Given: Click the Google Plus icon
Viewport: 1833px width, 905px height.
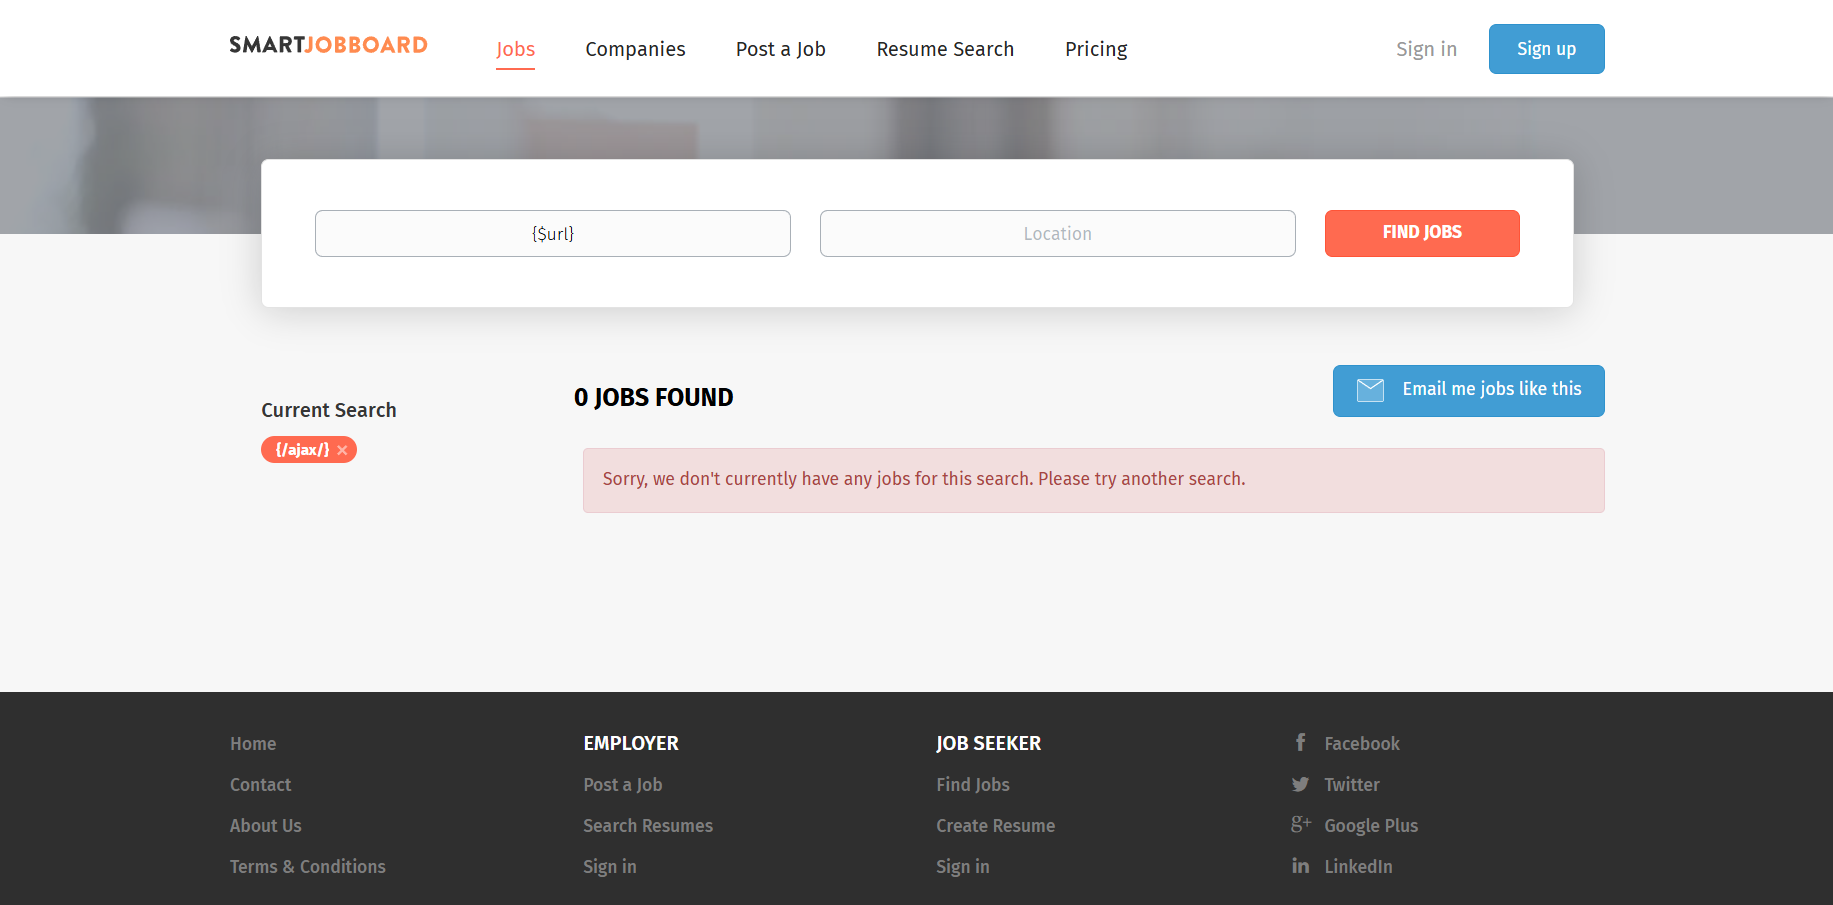Looking at the screenshot, I should tap(1300, 825).
